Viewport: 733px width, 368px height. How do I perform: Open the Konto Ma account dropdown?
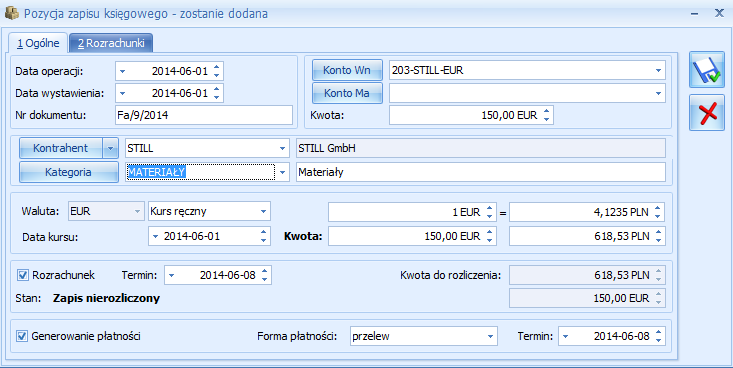pyautogui.click(x=658, y=93)
